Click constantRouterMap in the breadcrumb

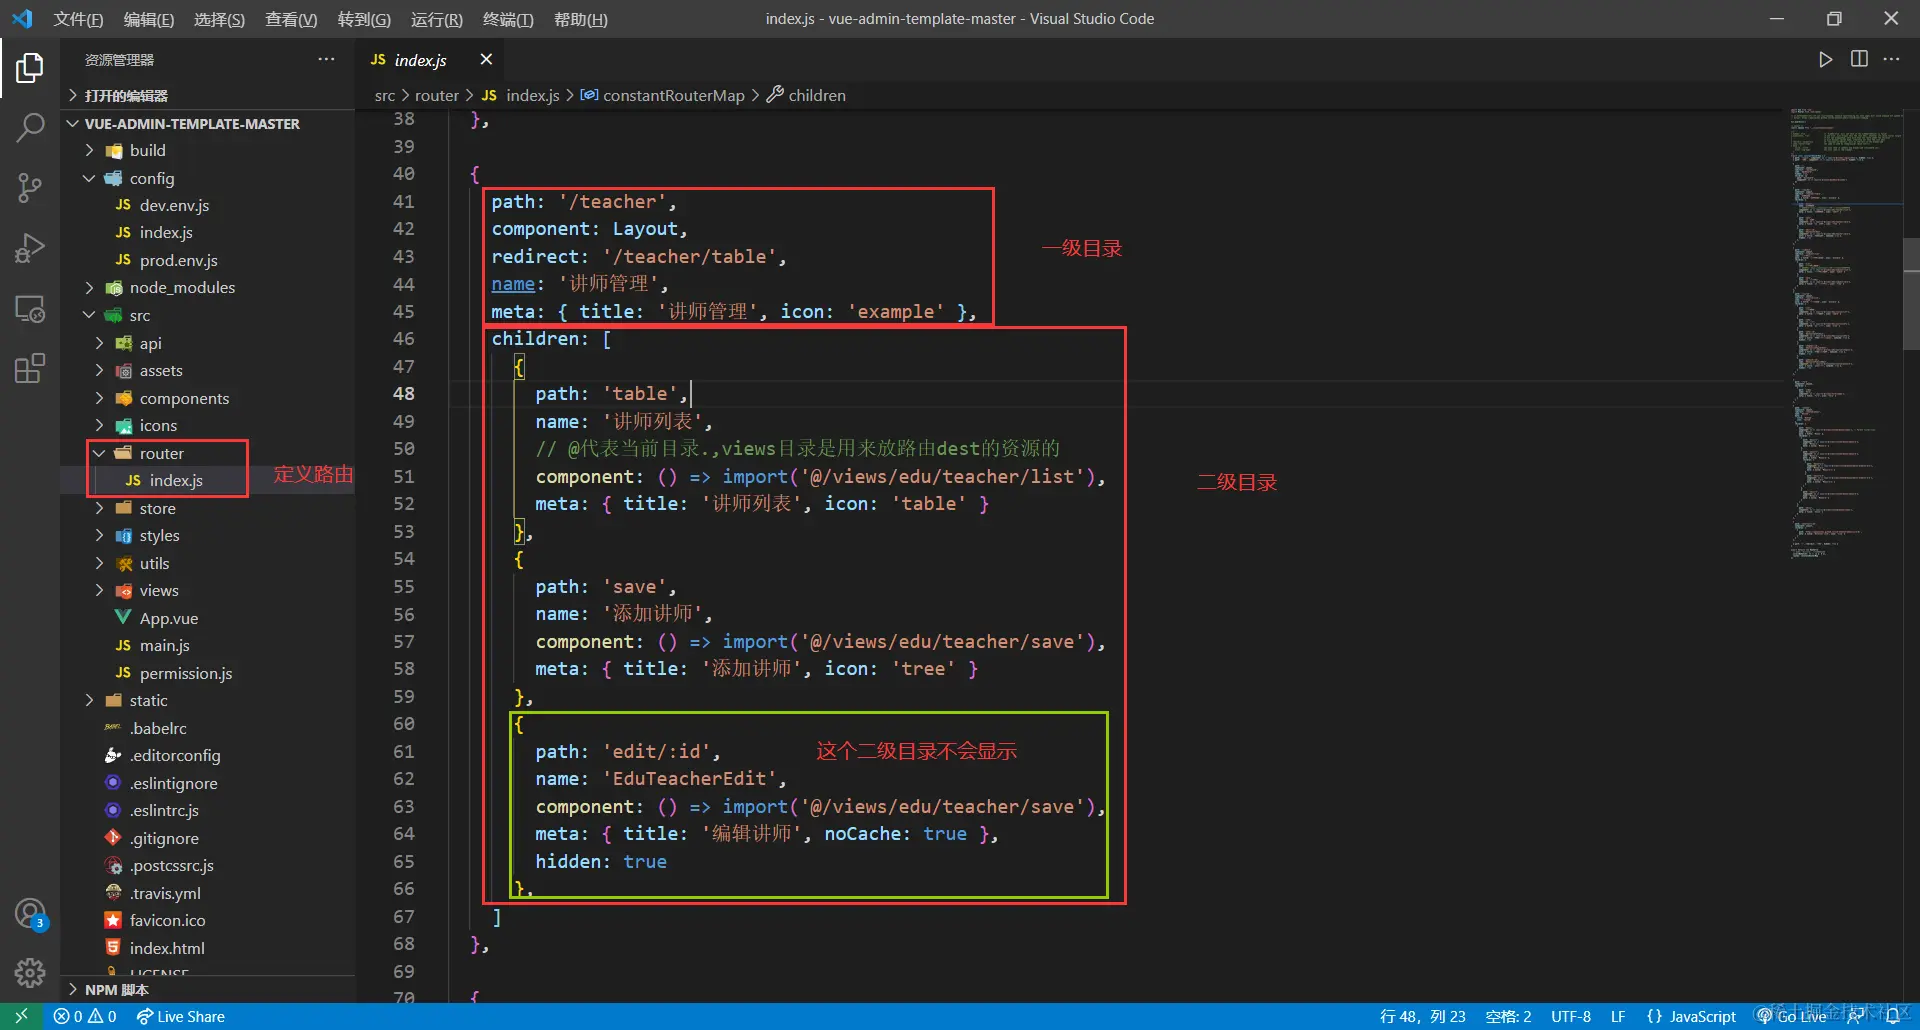point(673,95)
